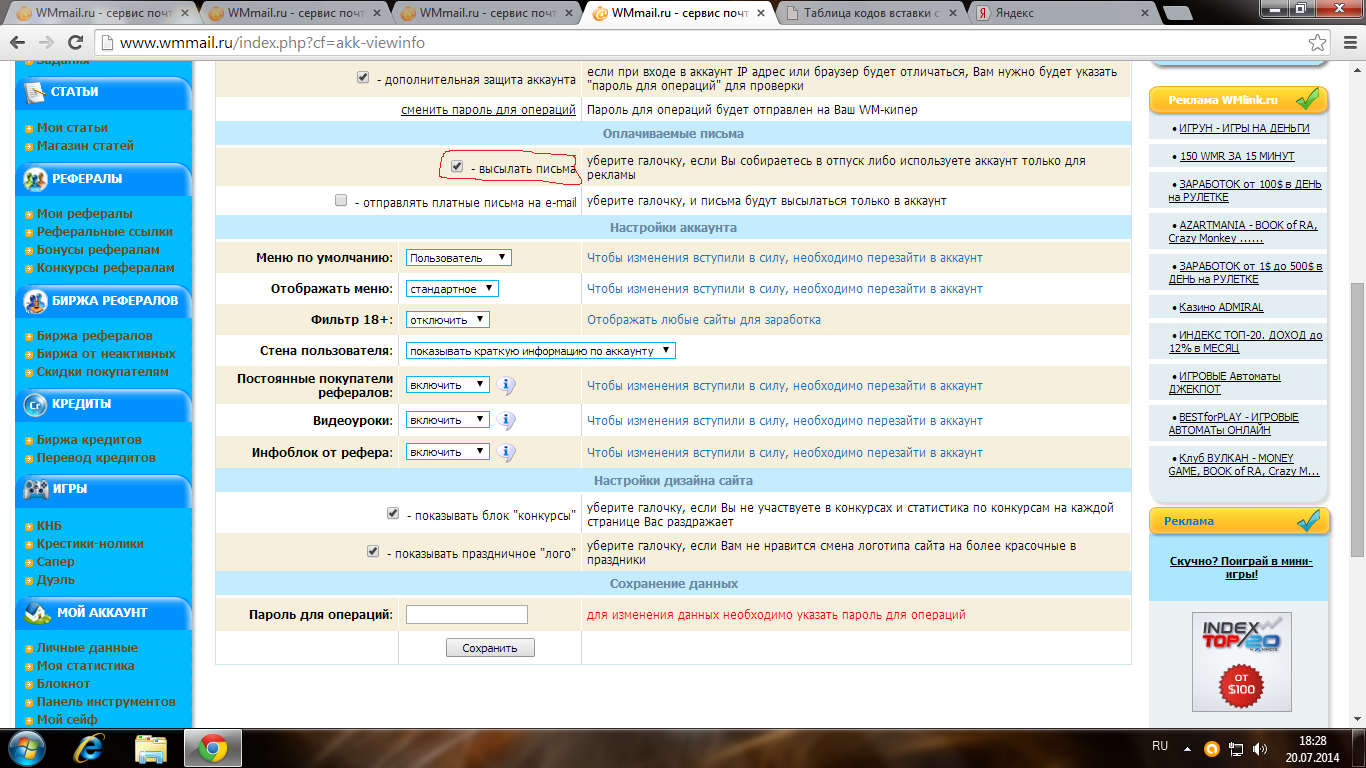Open Мои статьи in the sidebar
Image resolution: width=1366 pixels, height=768 pixels.
coord(72,128)
